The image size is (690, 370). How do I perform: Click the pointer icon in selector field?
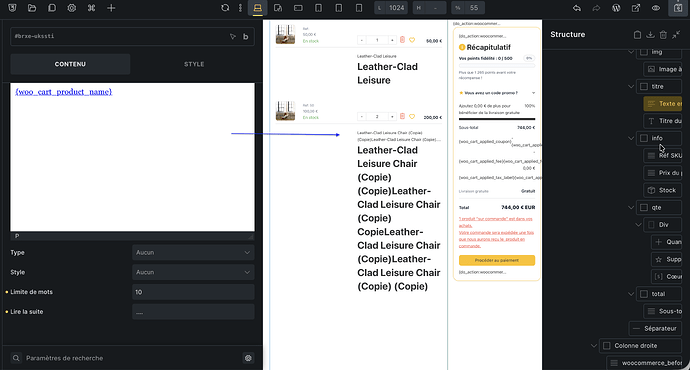[233, 37]
